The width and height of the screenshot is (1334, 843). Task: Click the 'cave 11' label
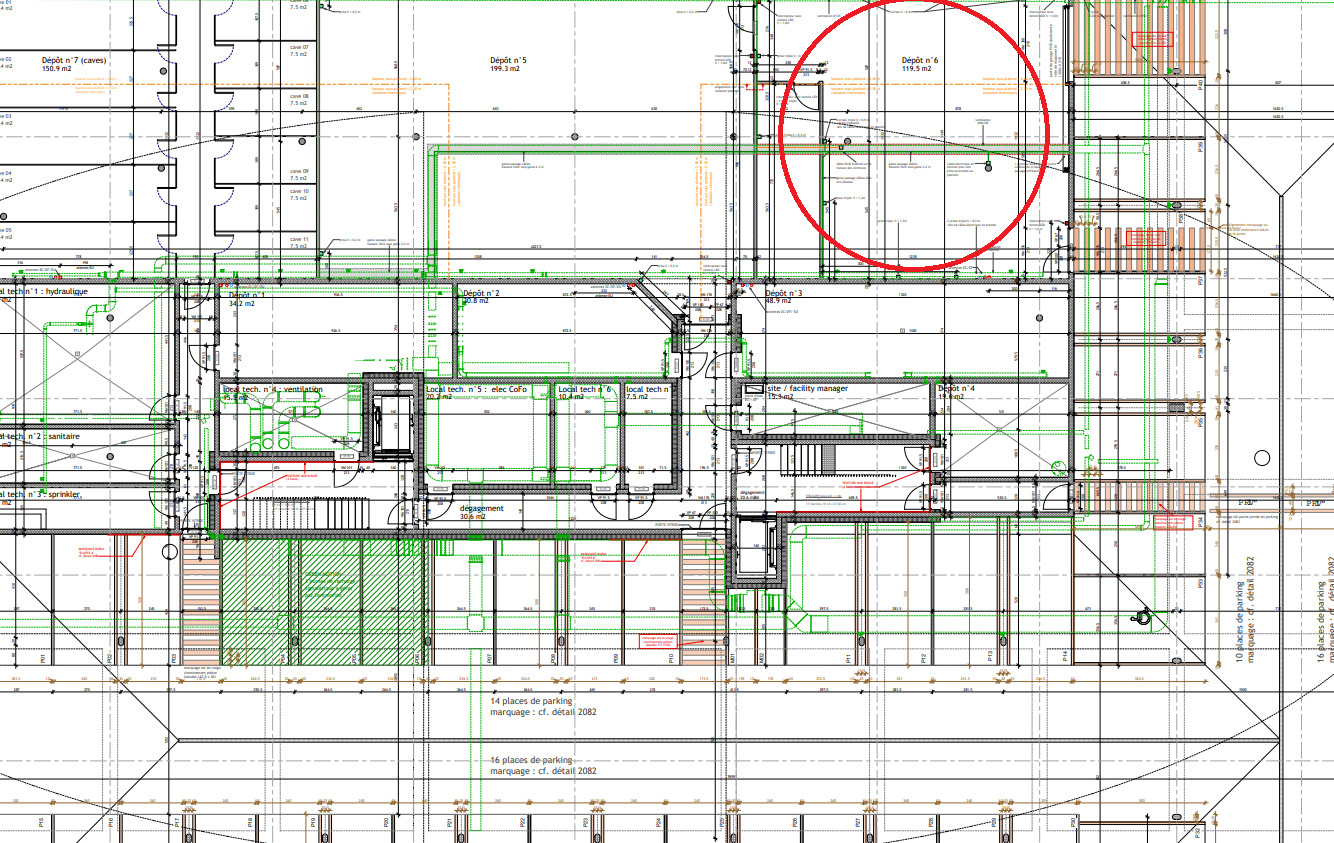[299, 239]
